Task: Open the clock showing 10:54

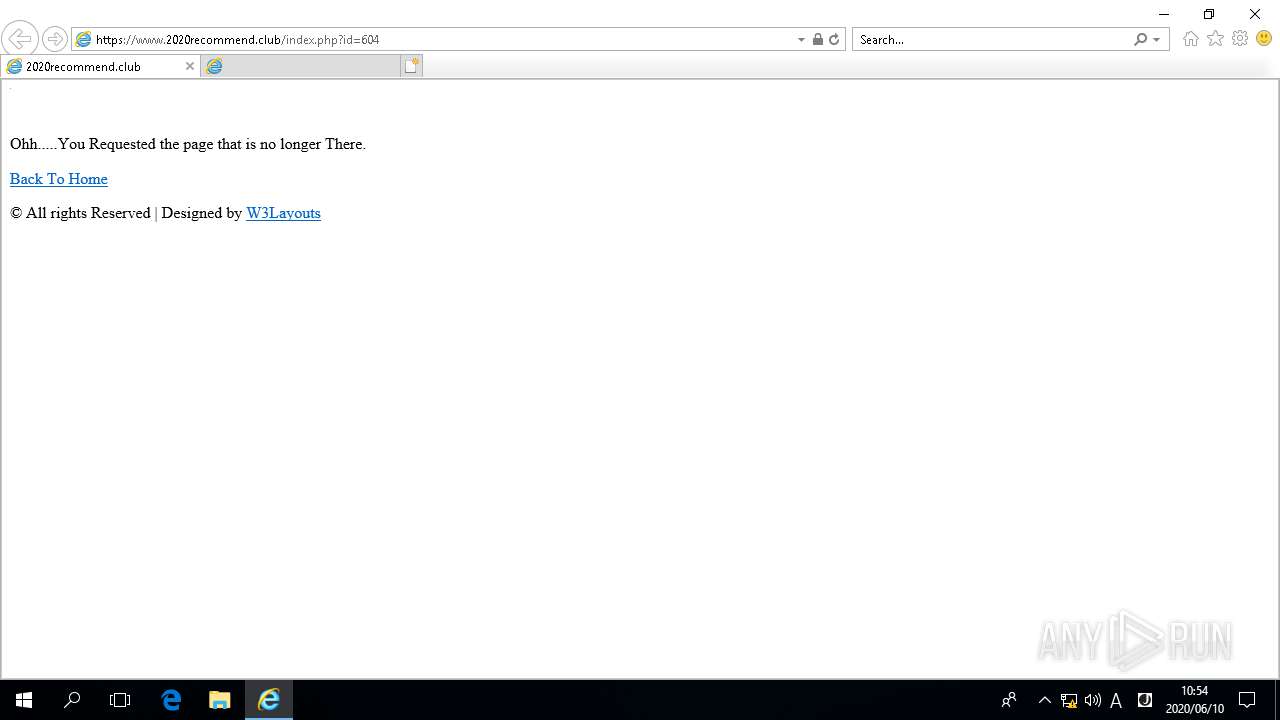Action: point(1195,700)
